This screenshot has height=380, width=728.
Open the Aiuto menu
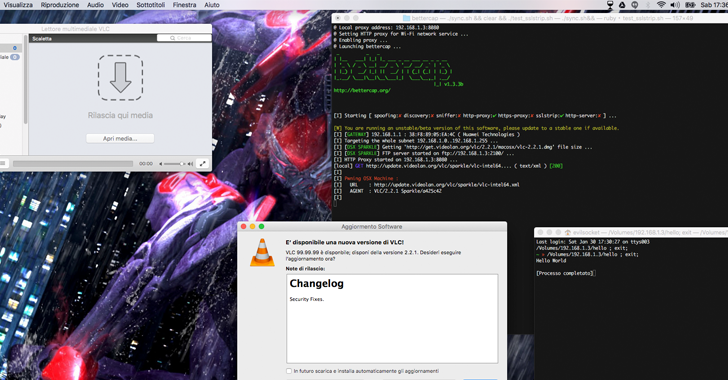point(212,5)
